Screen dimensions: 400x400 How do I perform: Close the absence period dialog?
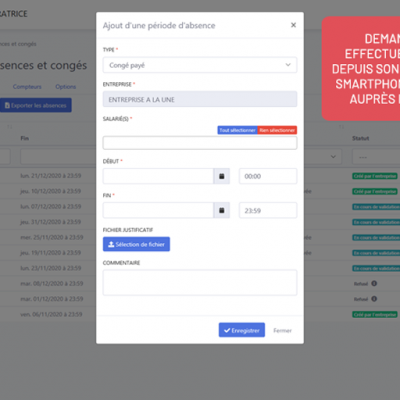click(x=293, y=25)
